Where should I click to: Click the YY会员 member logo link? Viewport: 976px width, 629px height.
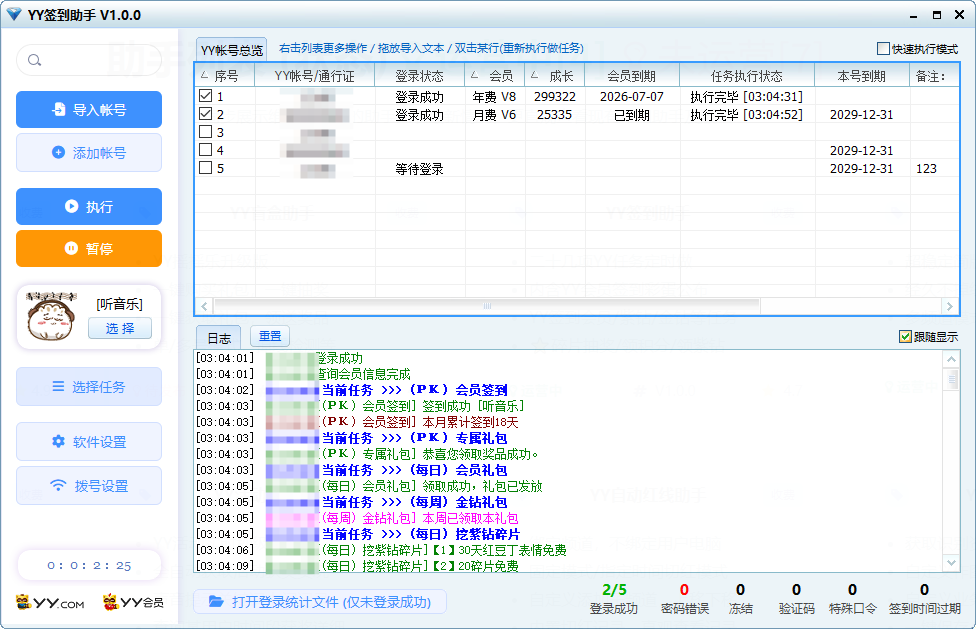[132, 603]
